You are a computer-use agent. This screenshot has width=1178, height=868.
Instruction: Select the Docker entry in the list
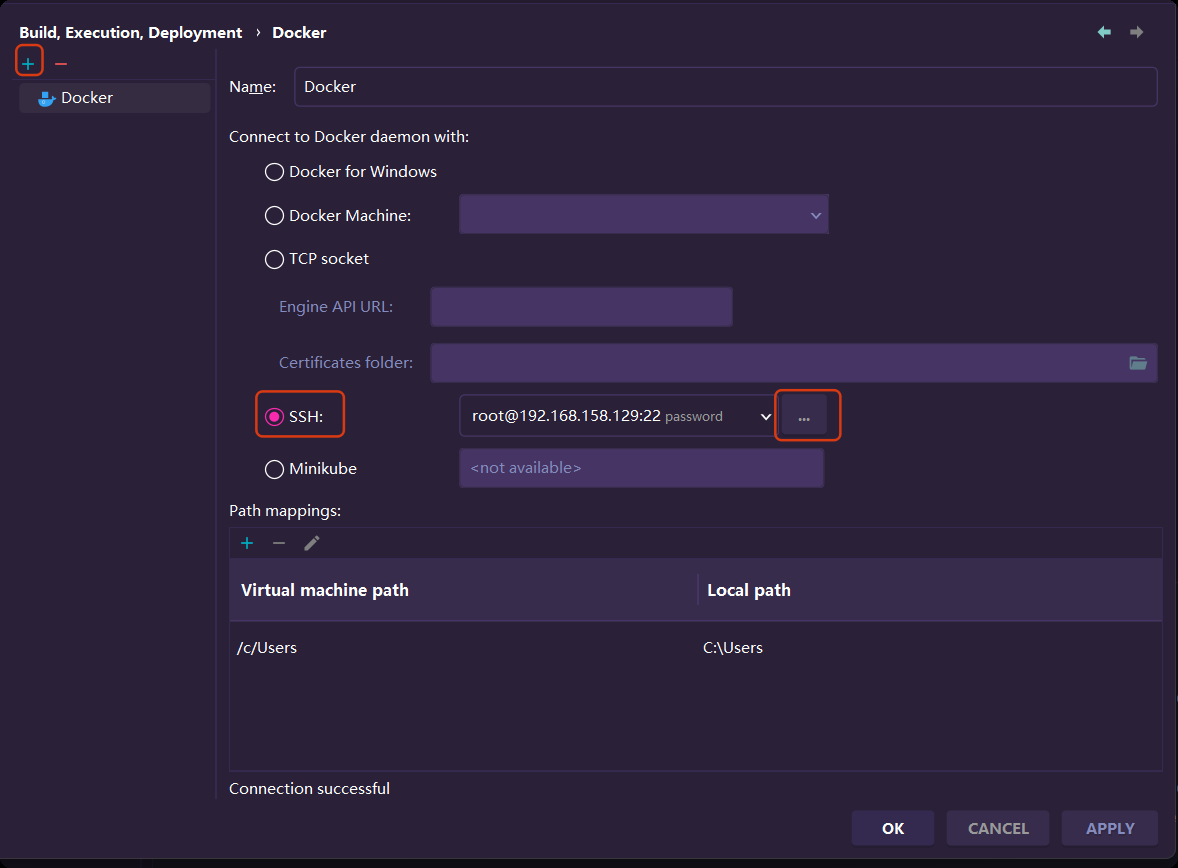coord(114,98)
